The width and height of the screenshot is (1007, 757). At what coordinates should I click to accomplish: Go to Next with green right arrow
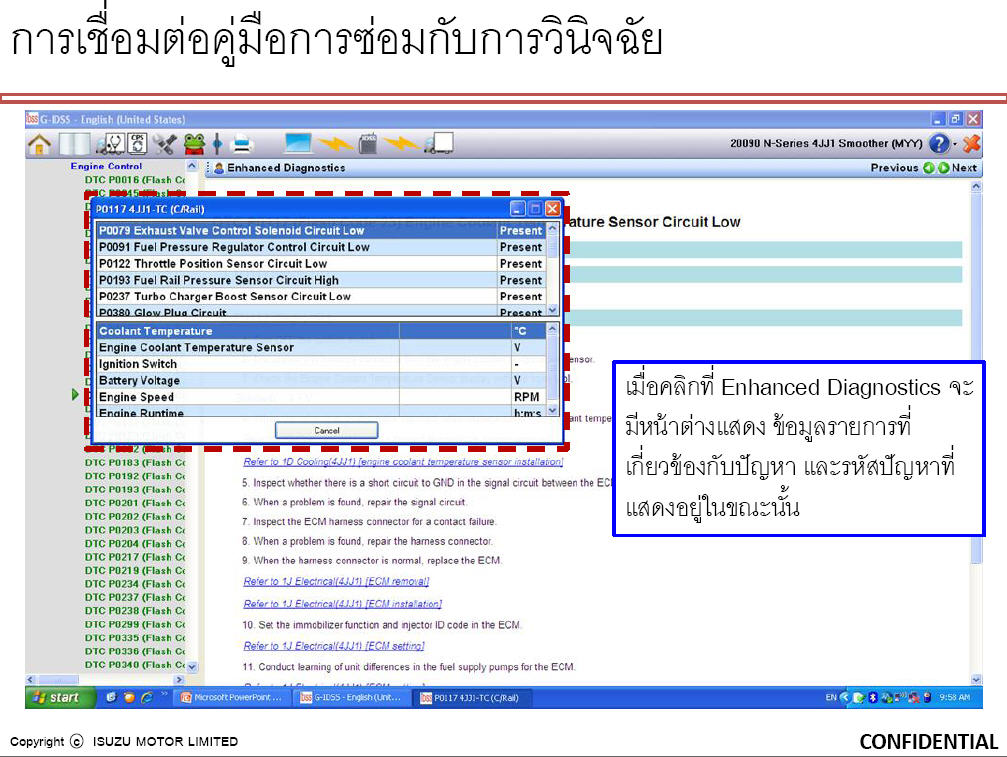pos(943,168)
